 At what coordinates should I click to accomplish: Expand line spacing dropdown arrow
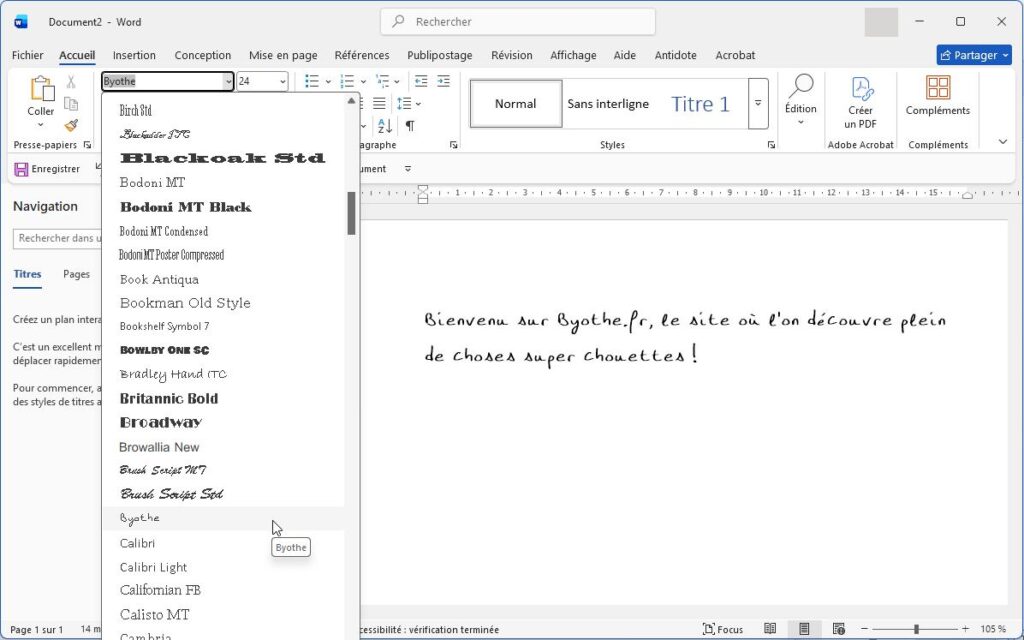(419, 104)
